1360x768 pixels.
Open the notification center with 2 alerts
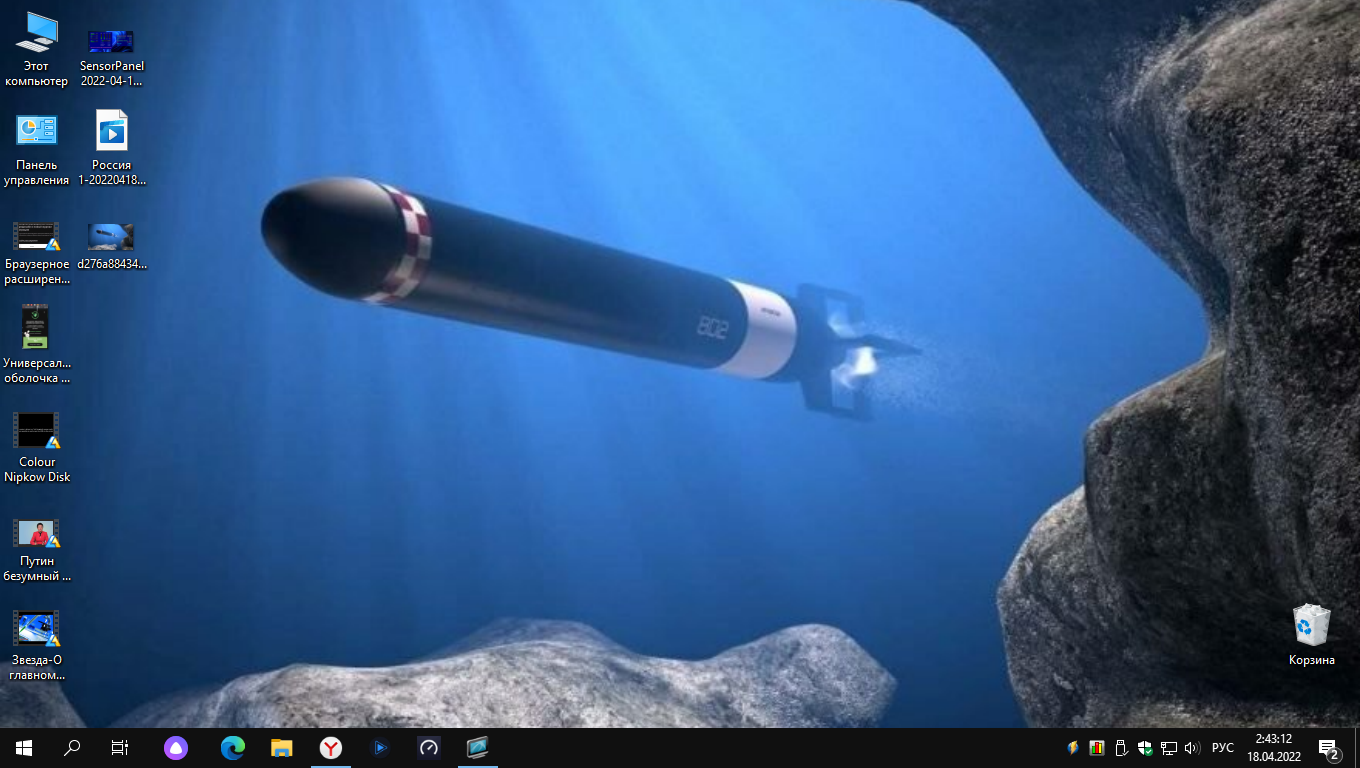(x=1329, y=748)
